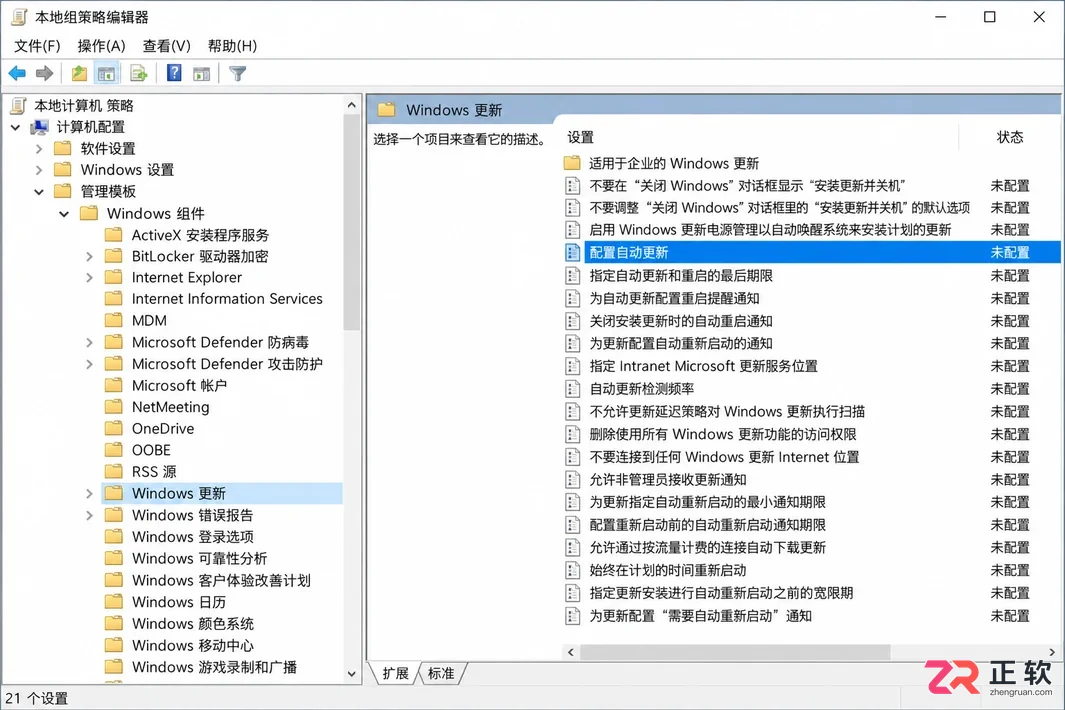
Task: Switch to the 标准 tab
Action: [441, 673]
